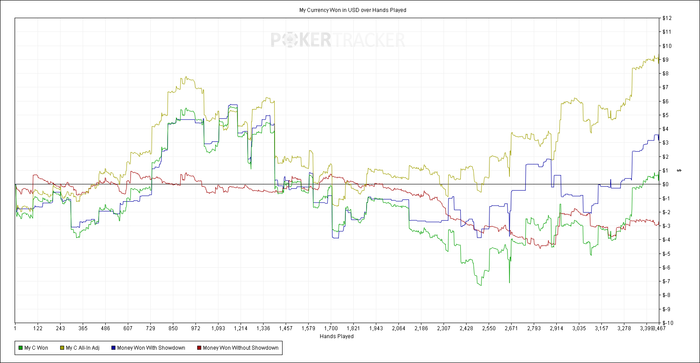Click the 2,307 hands x-axis tick label
This screenshot has width=700, height=363.
coord(444,329)
